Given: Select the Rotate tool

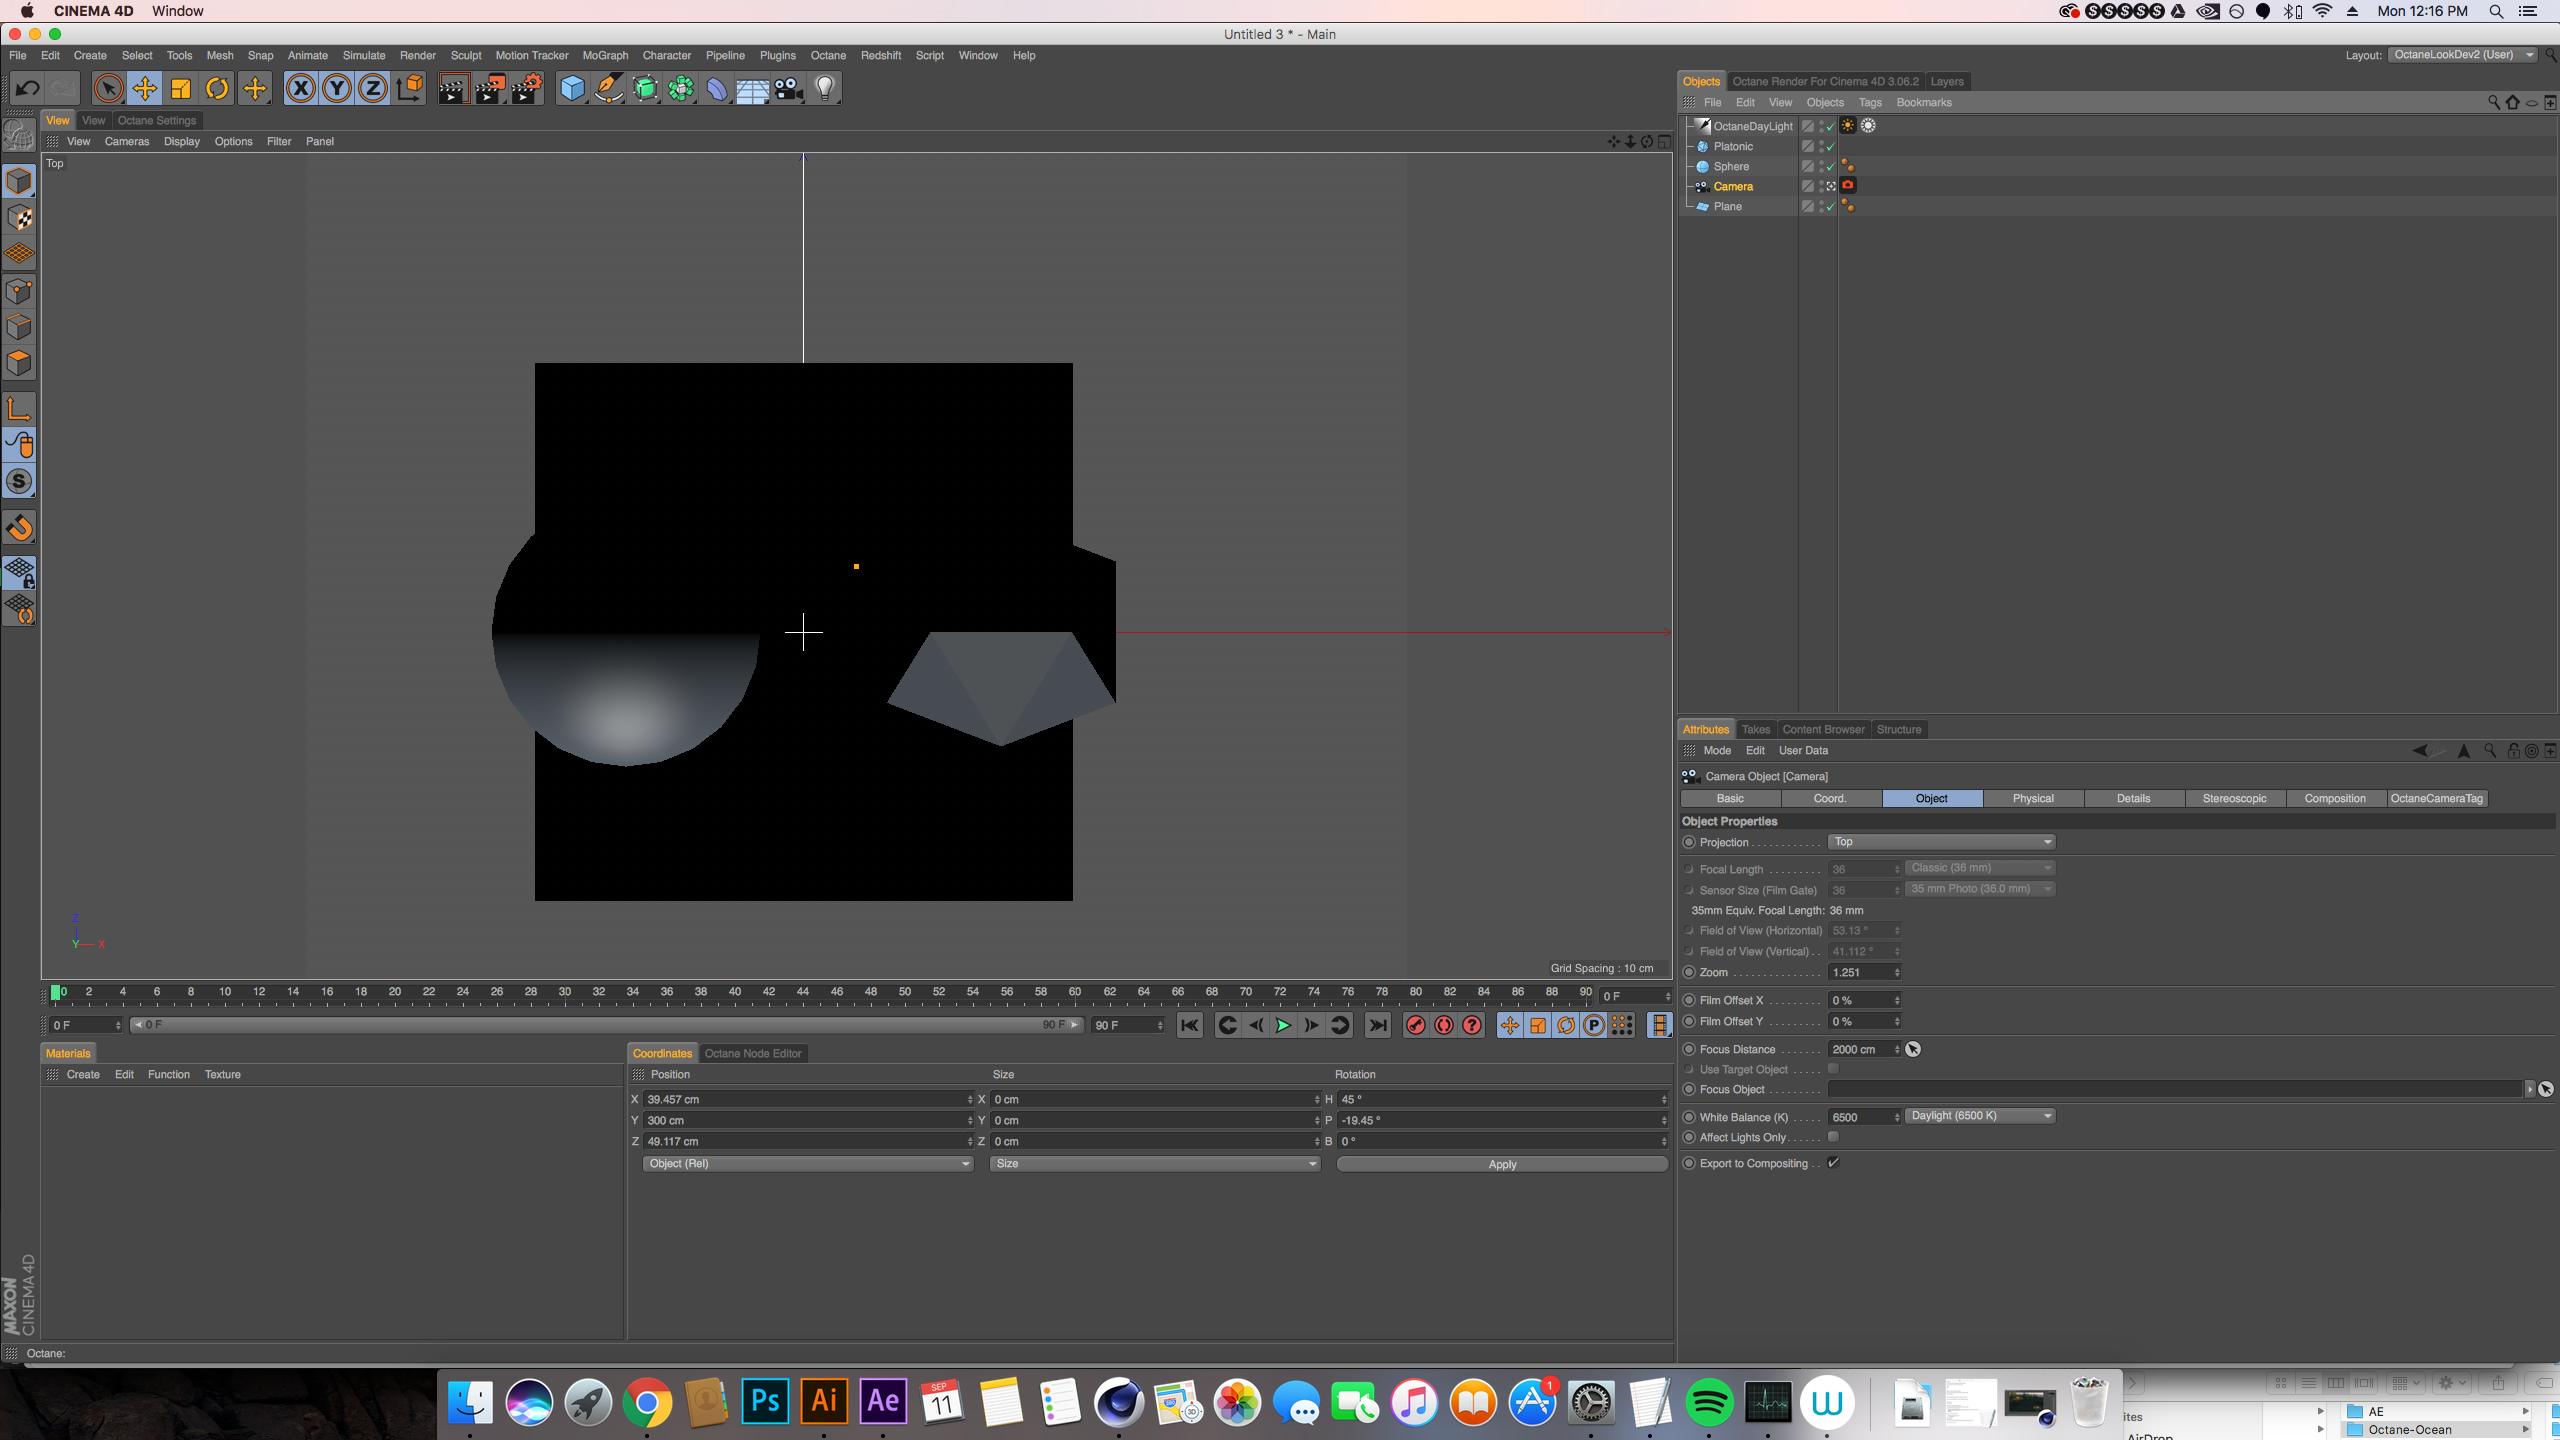Looking at the screenshot, I should pyautogui.click(x=217, y=89).
